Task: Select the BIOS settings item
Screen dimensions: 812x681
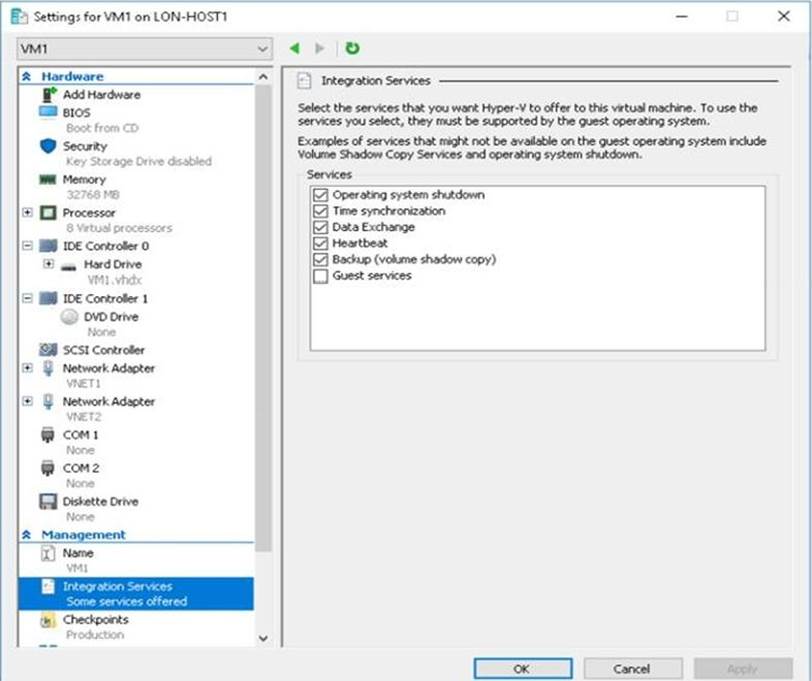Action: tap(76, 113)
